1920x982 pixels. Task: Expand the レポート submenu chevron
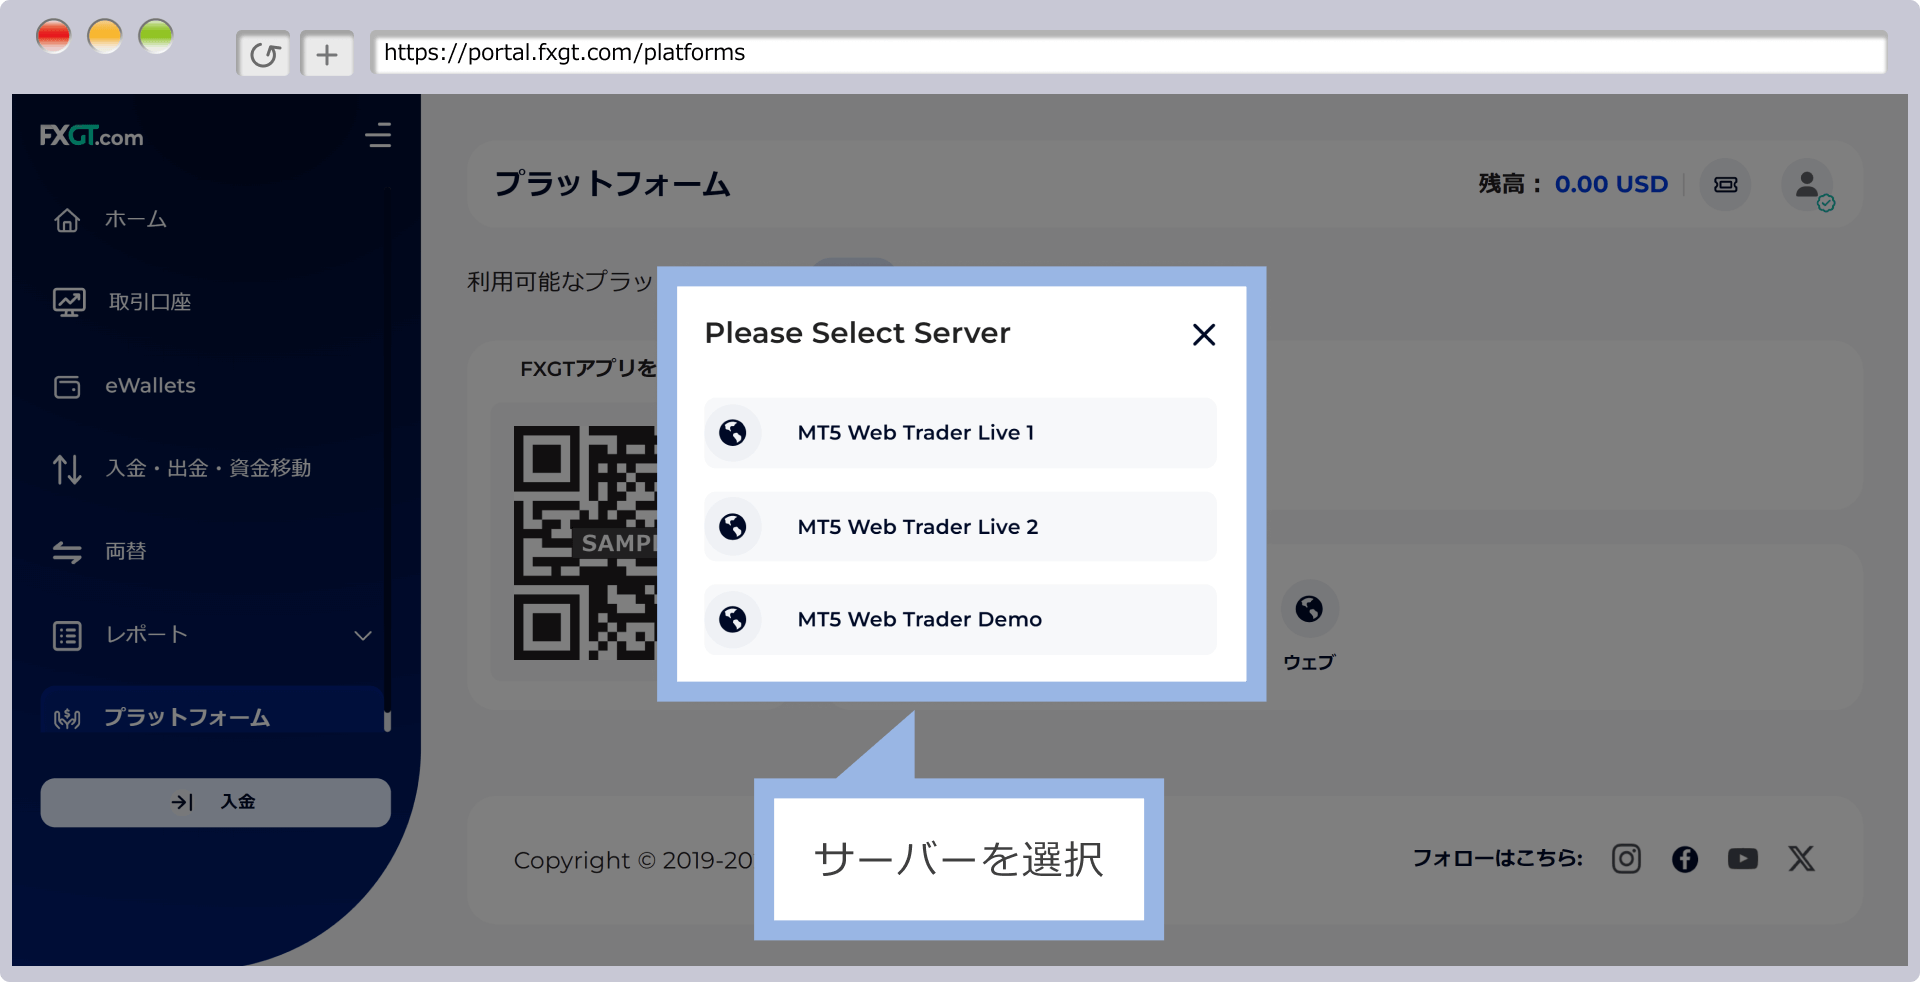pyautogui.click(x=363, y=636)
